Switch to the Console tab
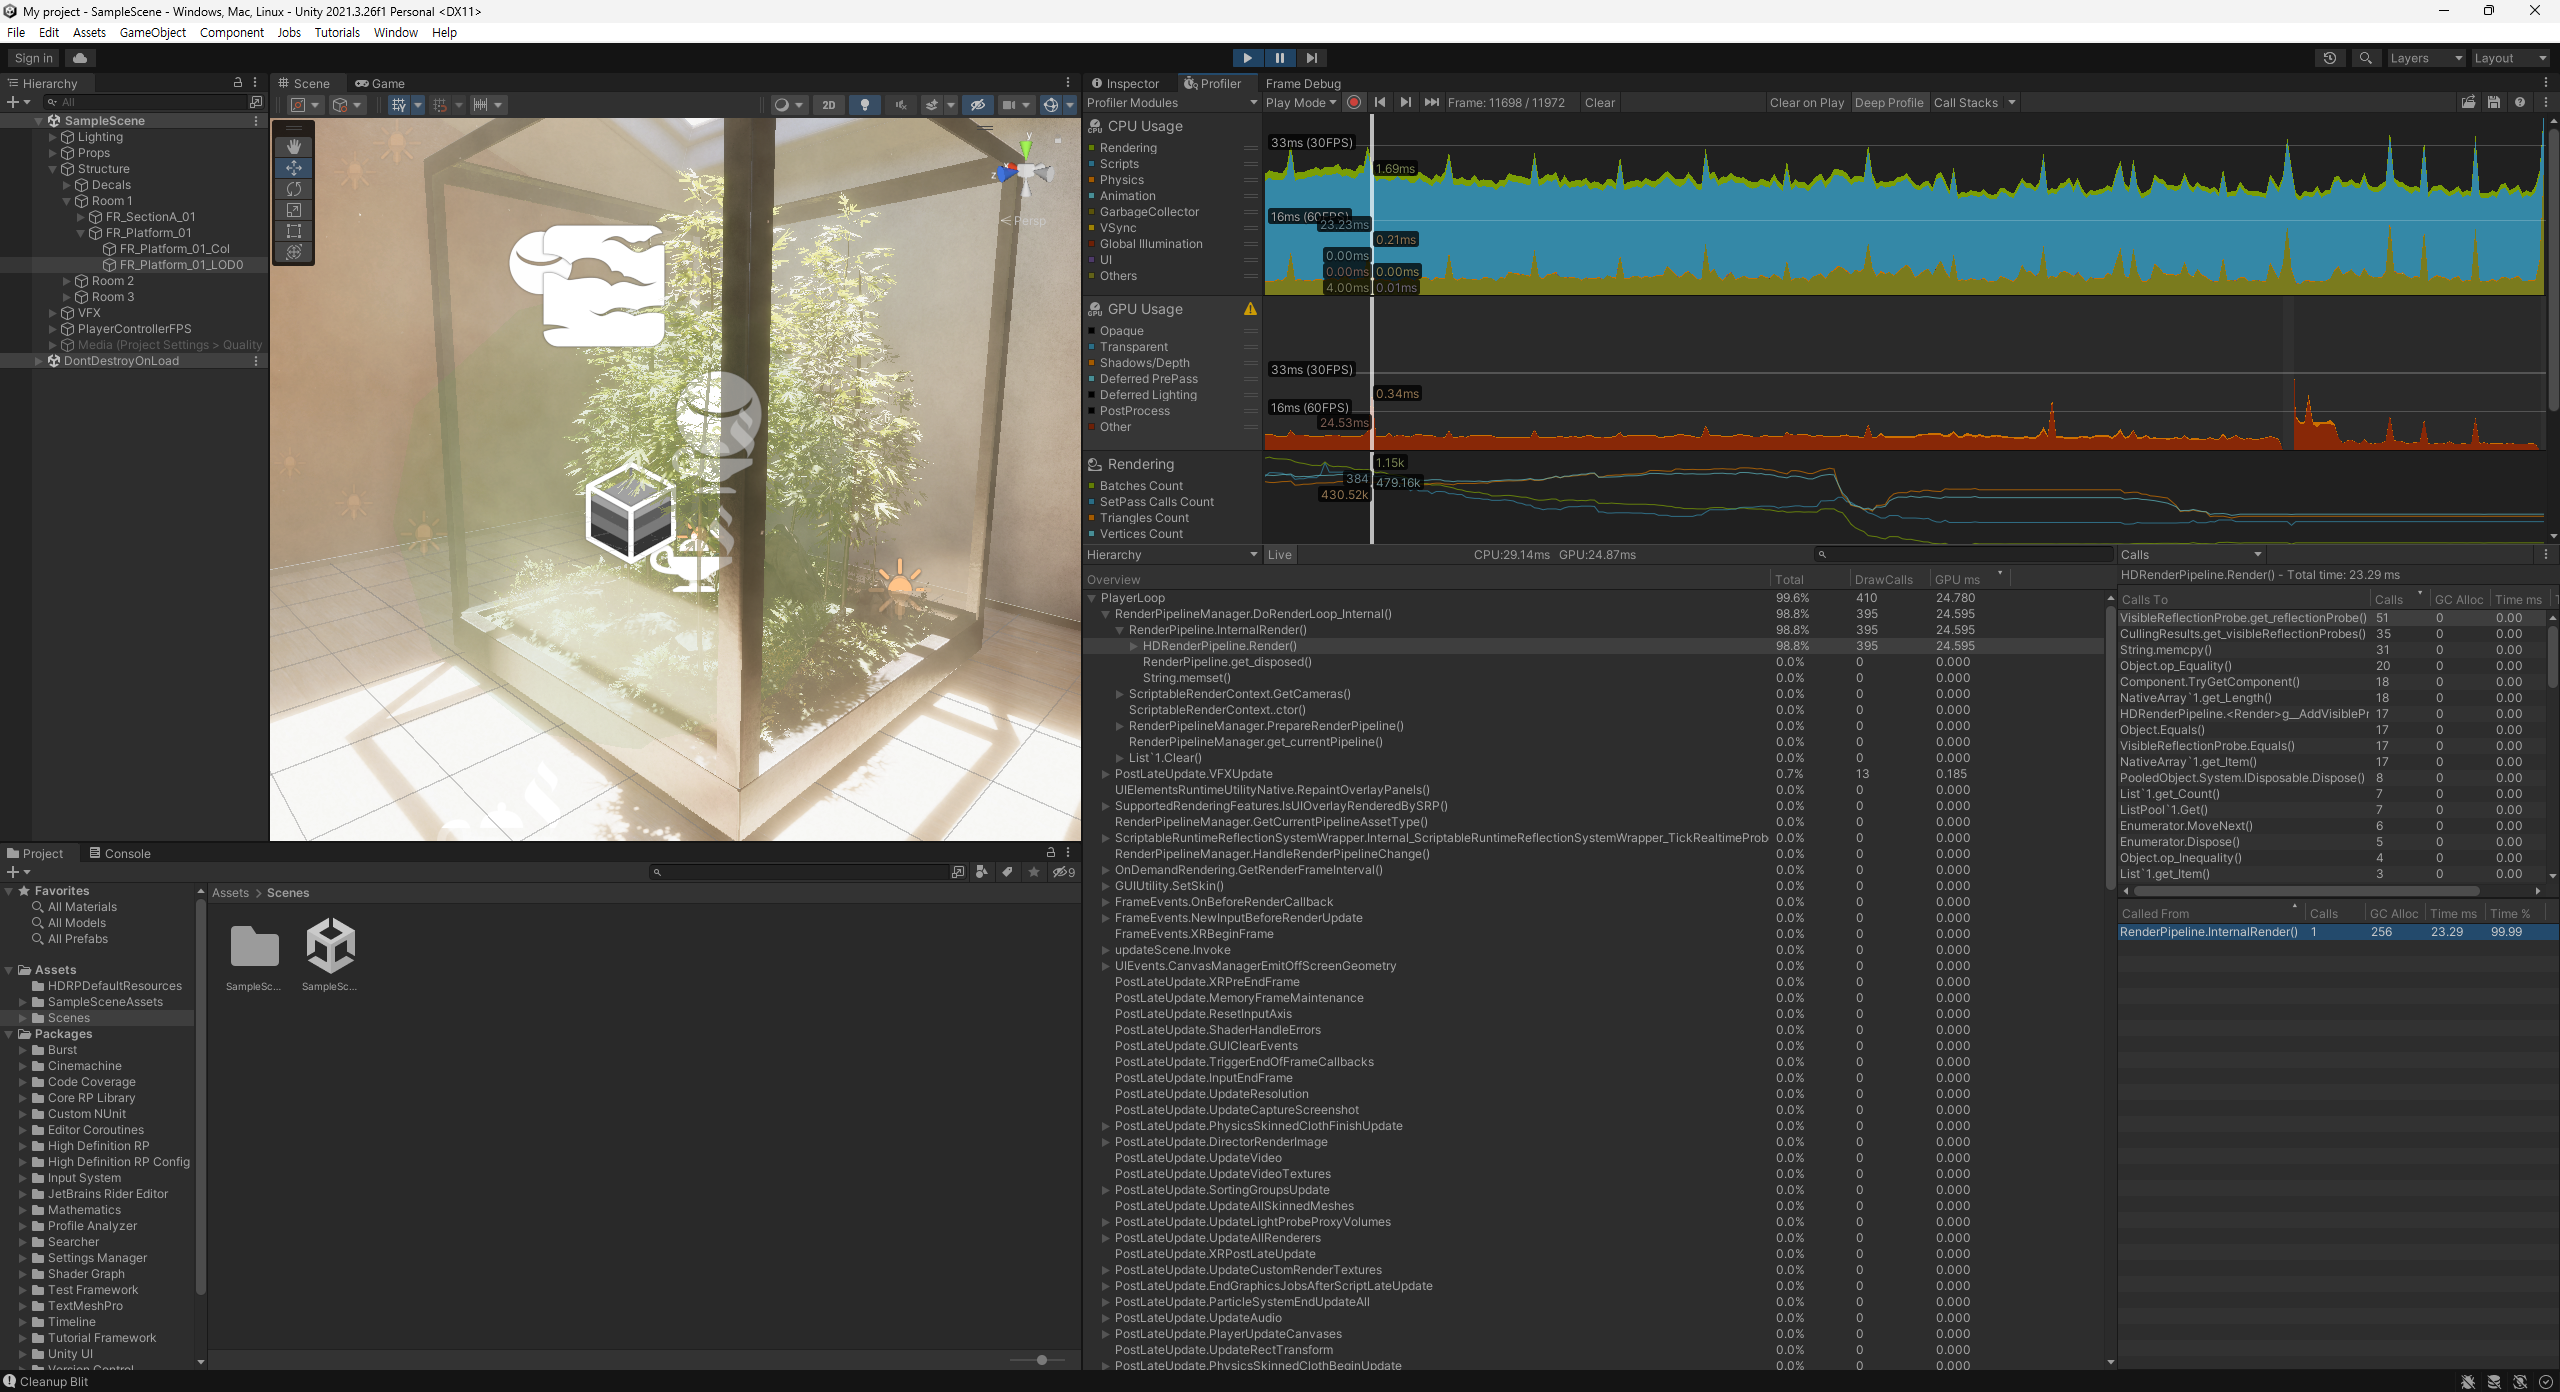Image resolution: width=2560 pixels, height=1392 pixels. pyautogui.click(x=120, y=853)
